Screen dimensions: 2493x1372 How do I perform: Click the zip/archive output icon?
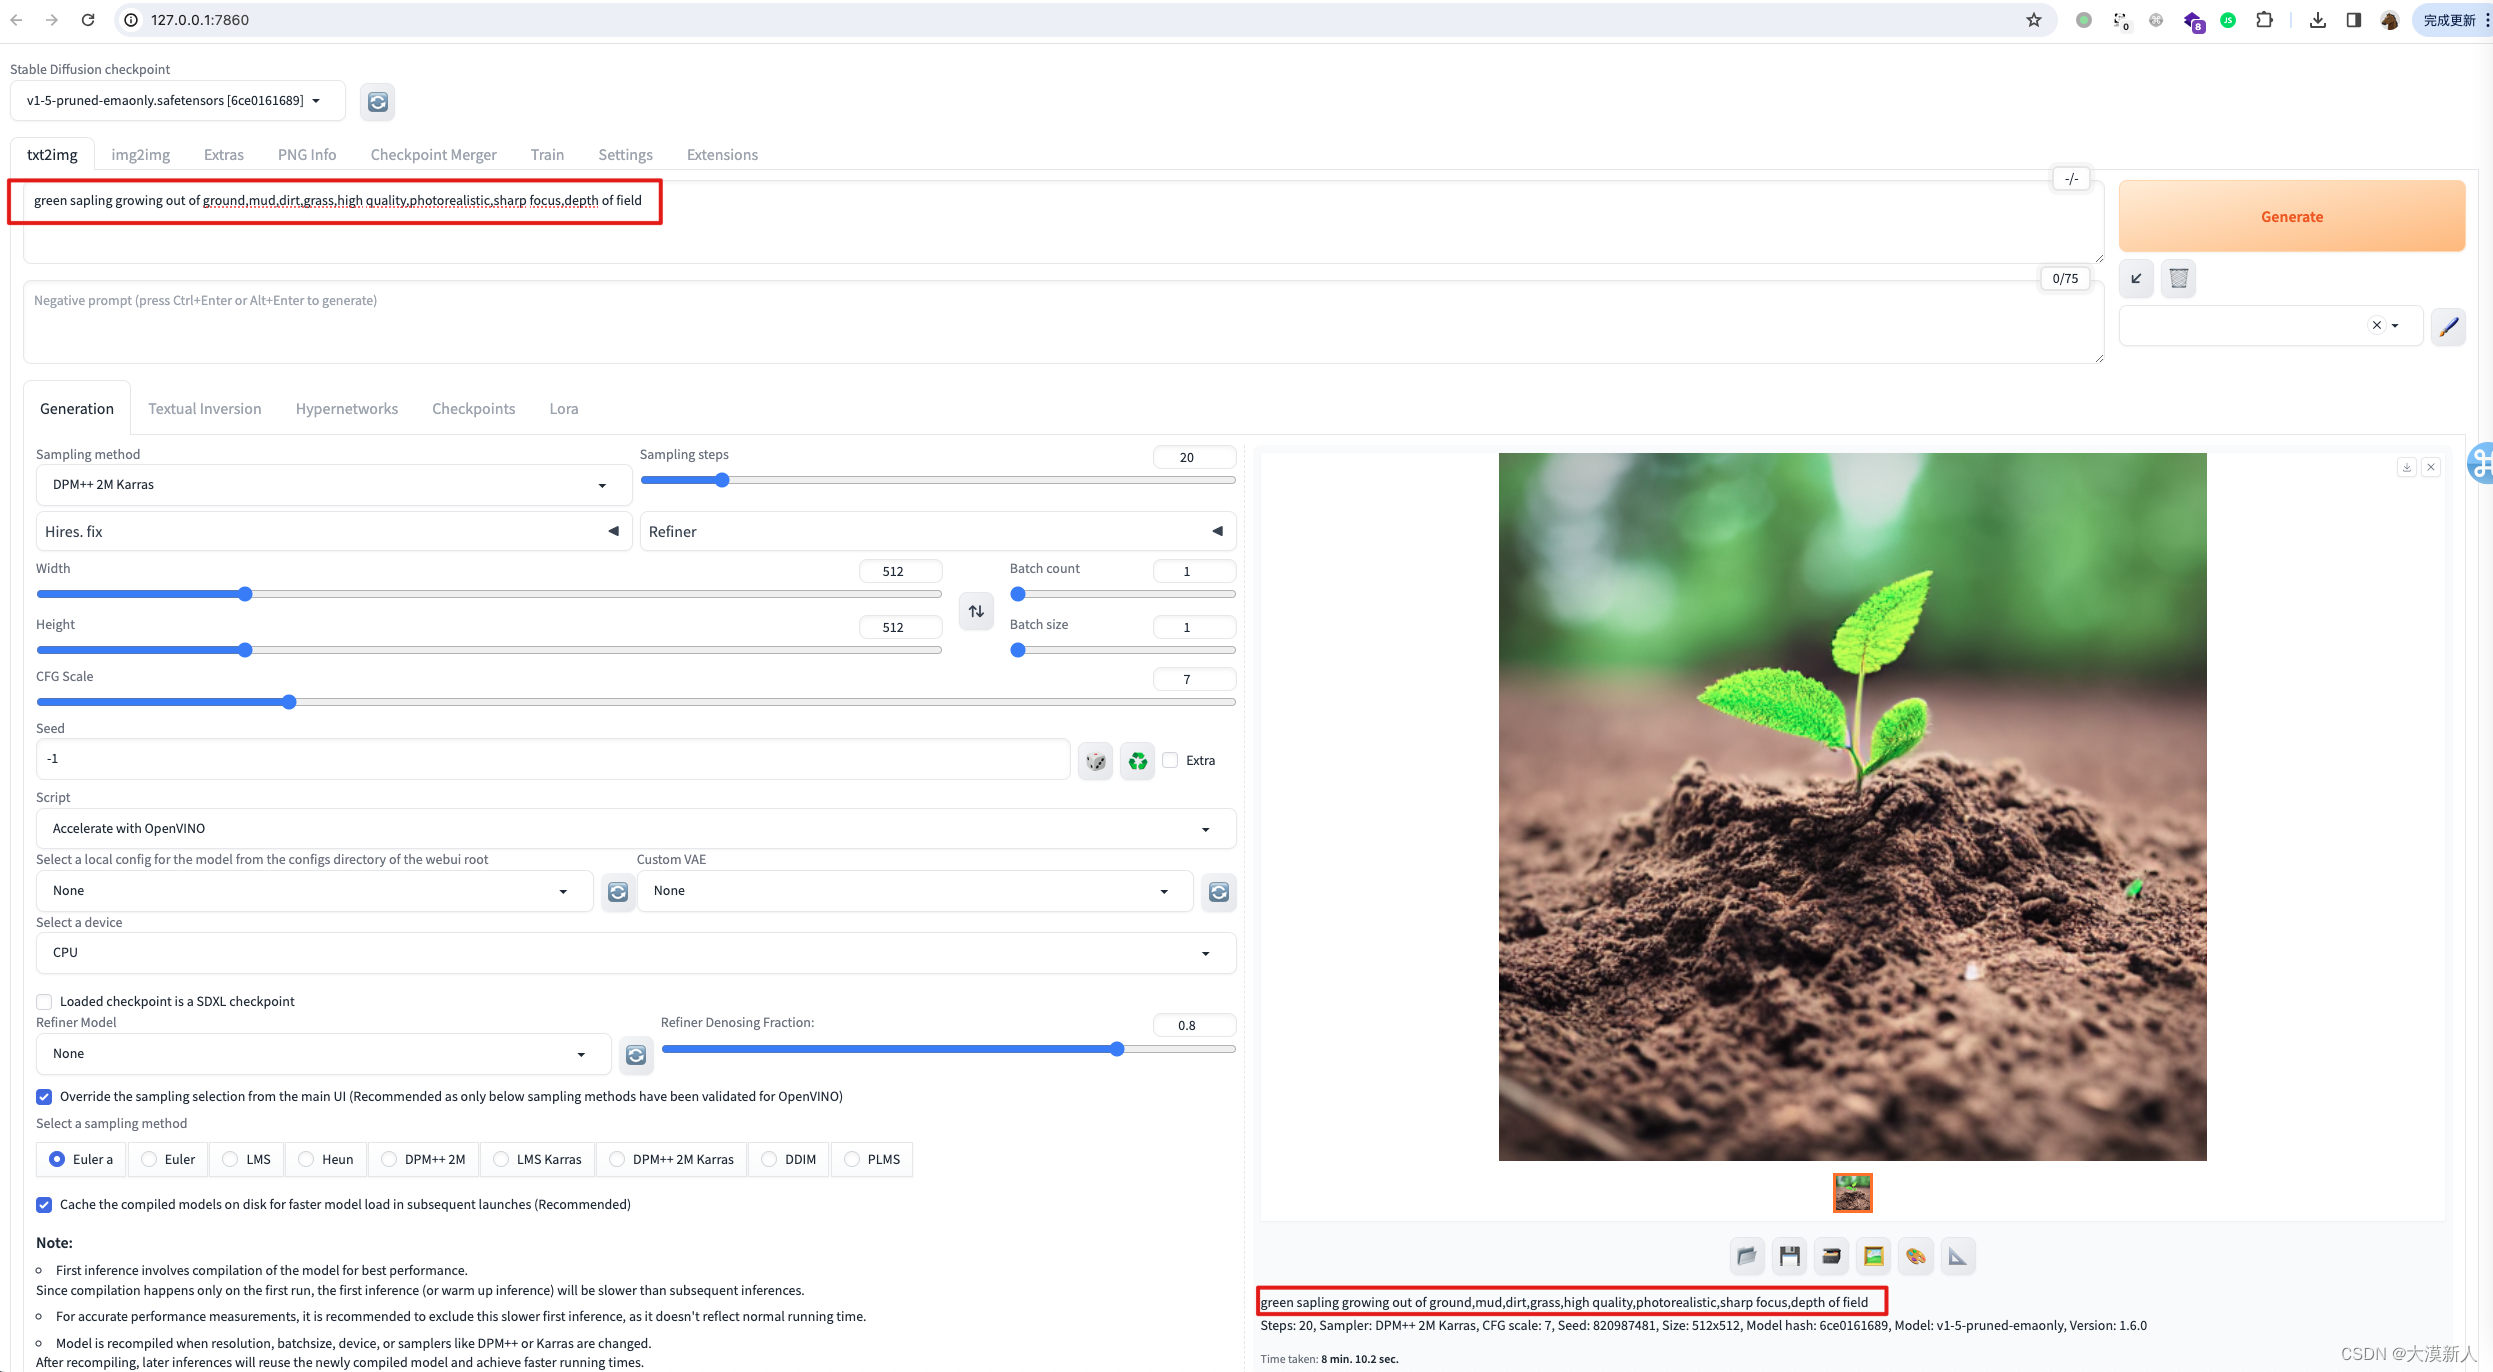click(1829, 1255)
